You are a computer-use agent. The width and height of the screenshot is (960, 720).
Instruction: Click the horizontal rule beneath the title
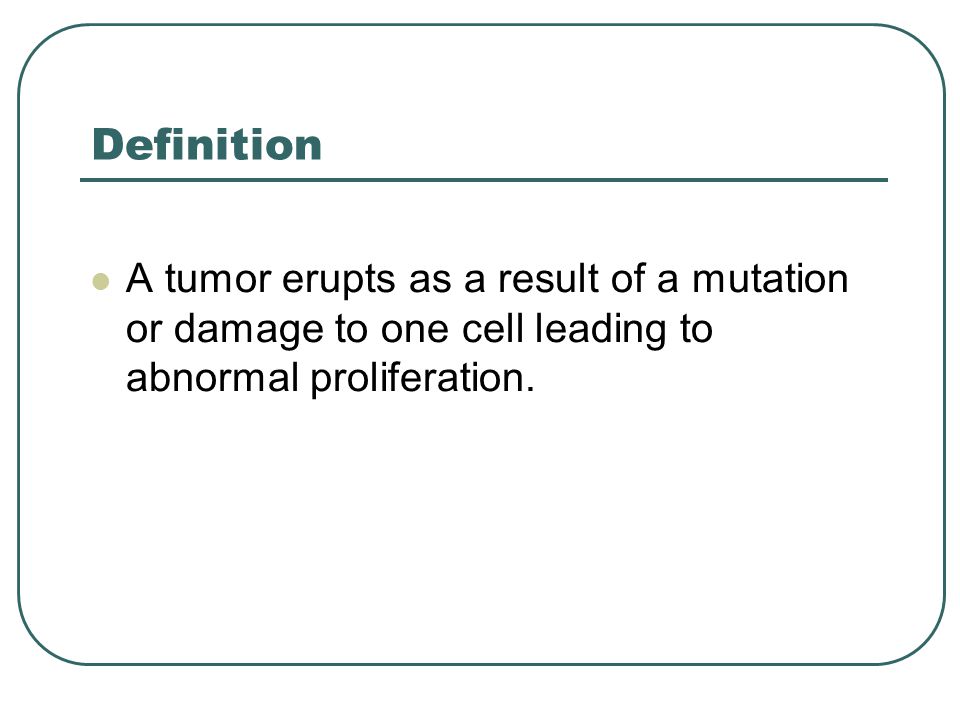tap(484, 180)
